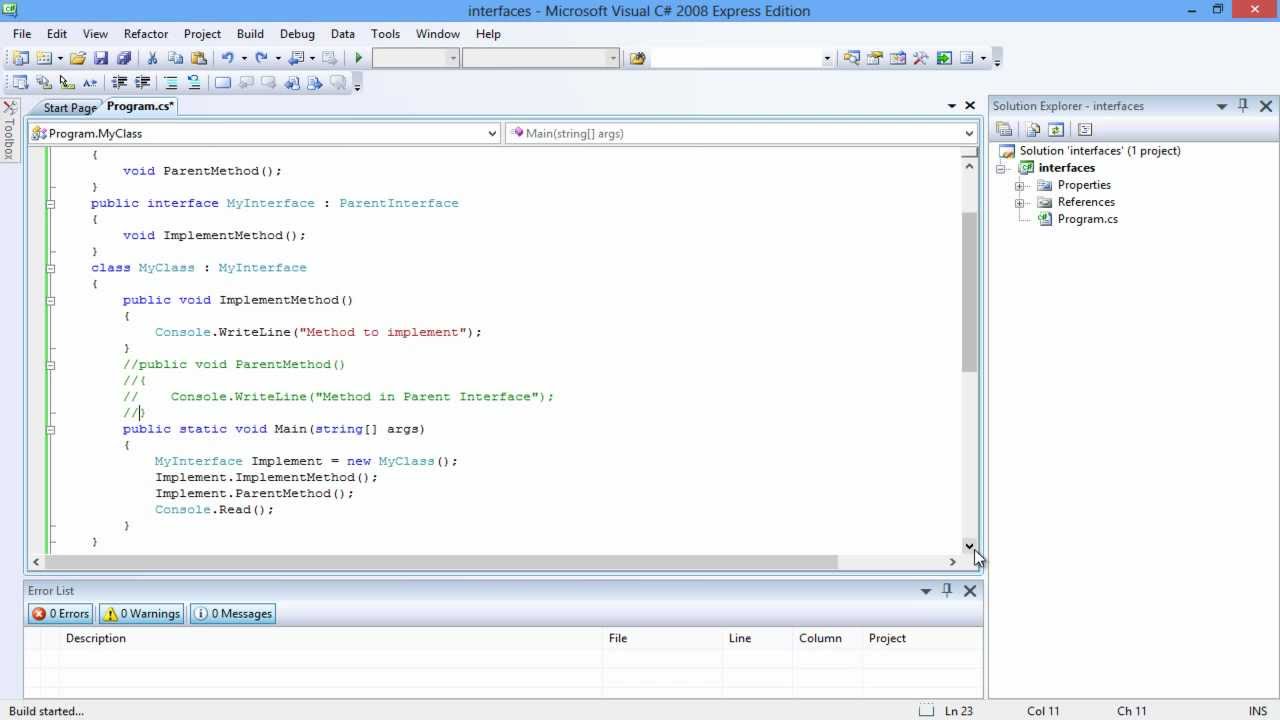
Task: Open the File menu
Action: pyautogui.click(x=22, y=33)
